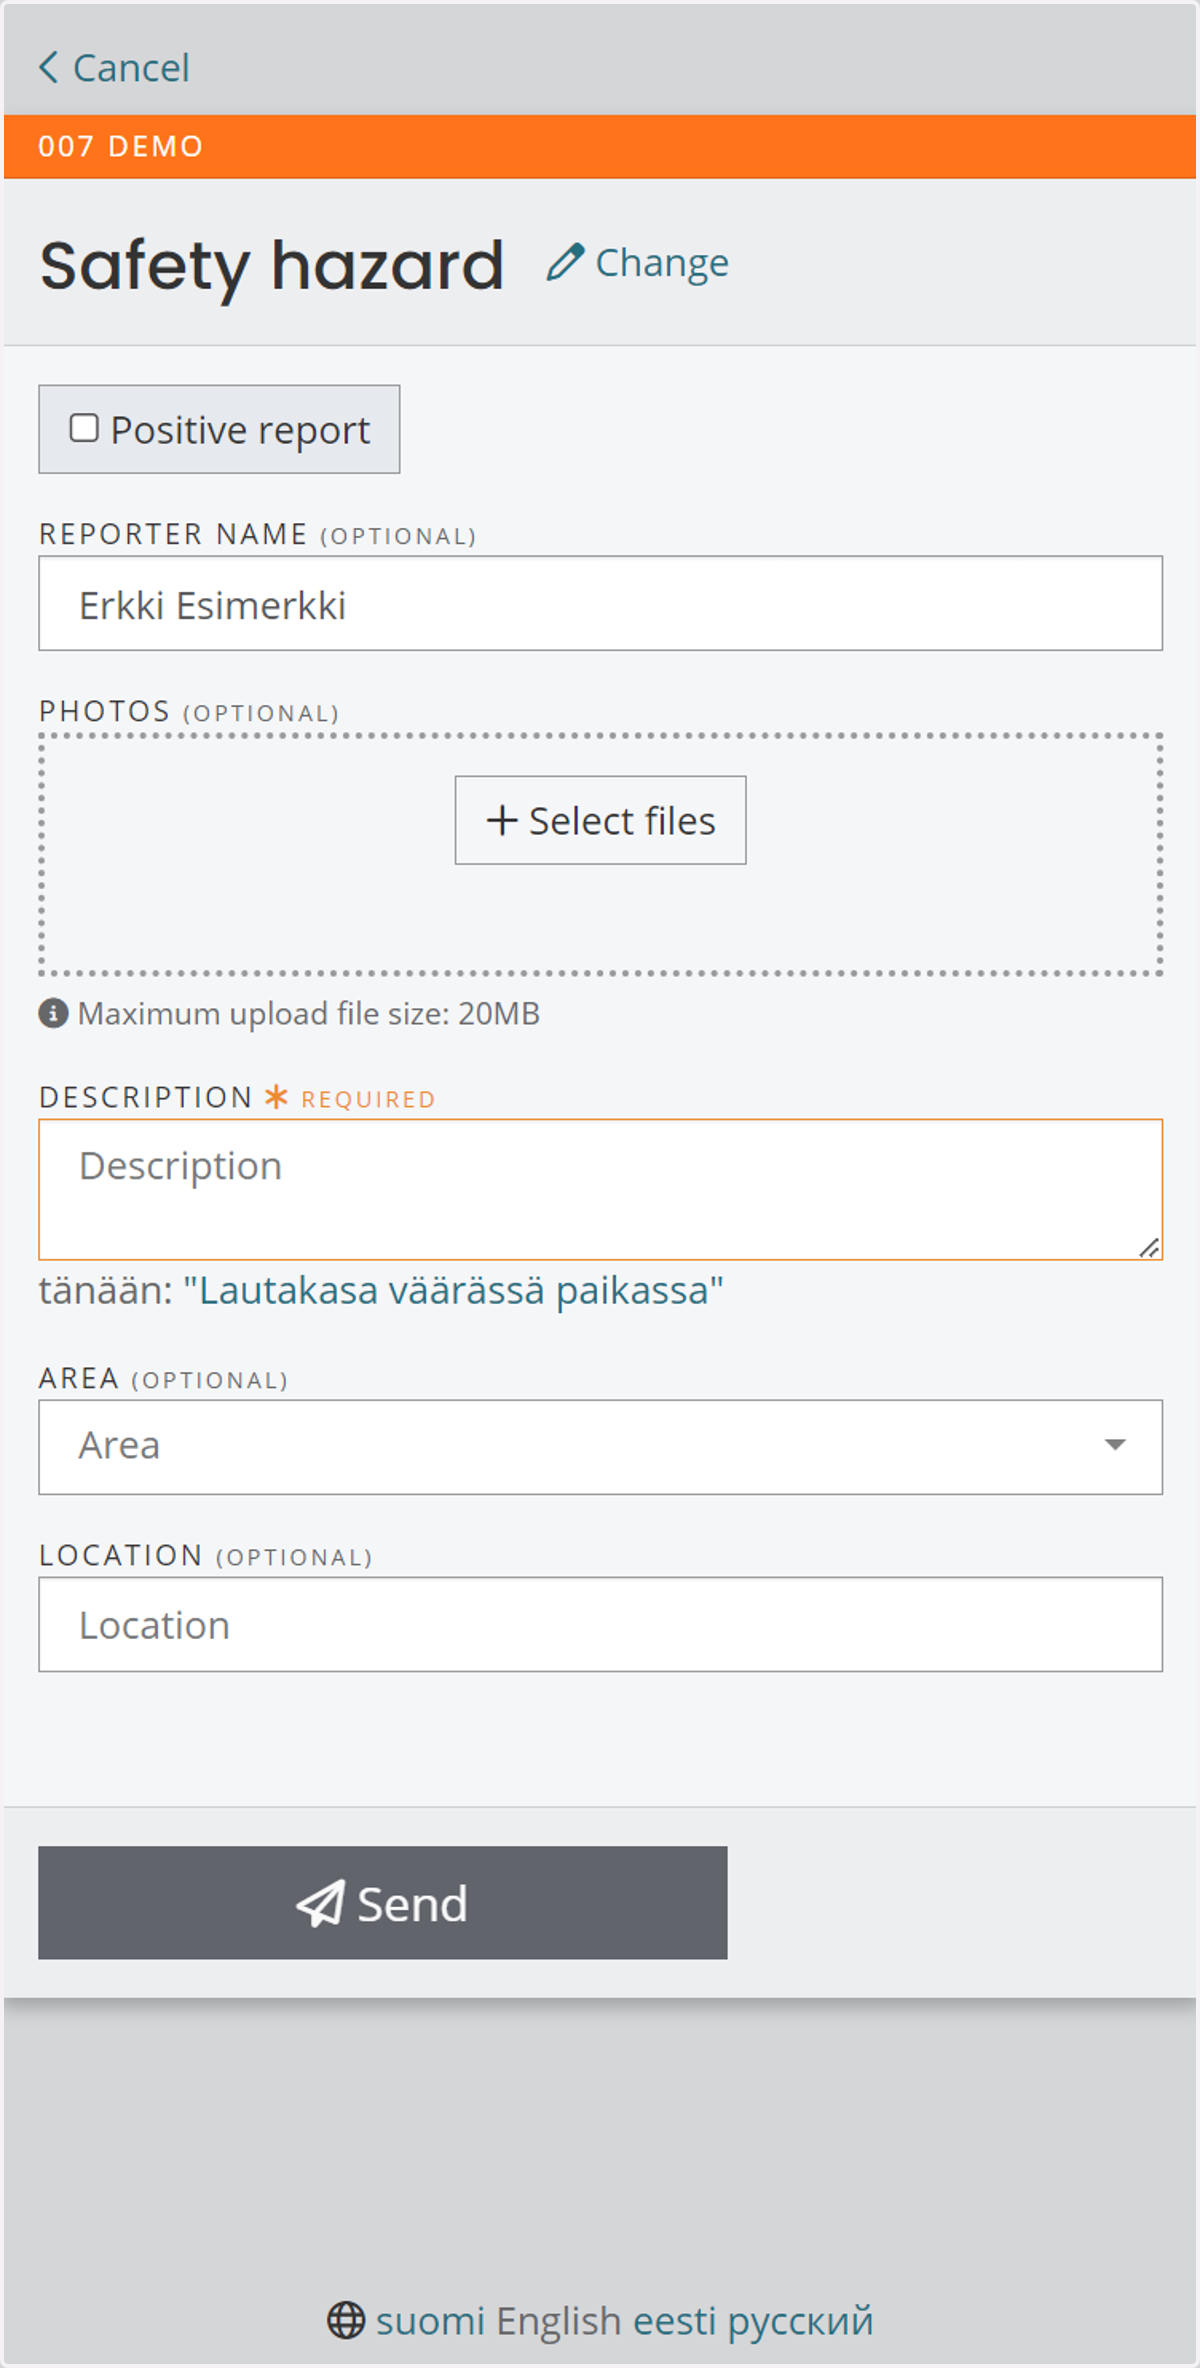Choose eesti language option
Viewport: 1200px width, 2368px height.
point(675,2321)
